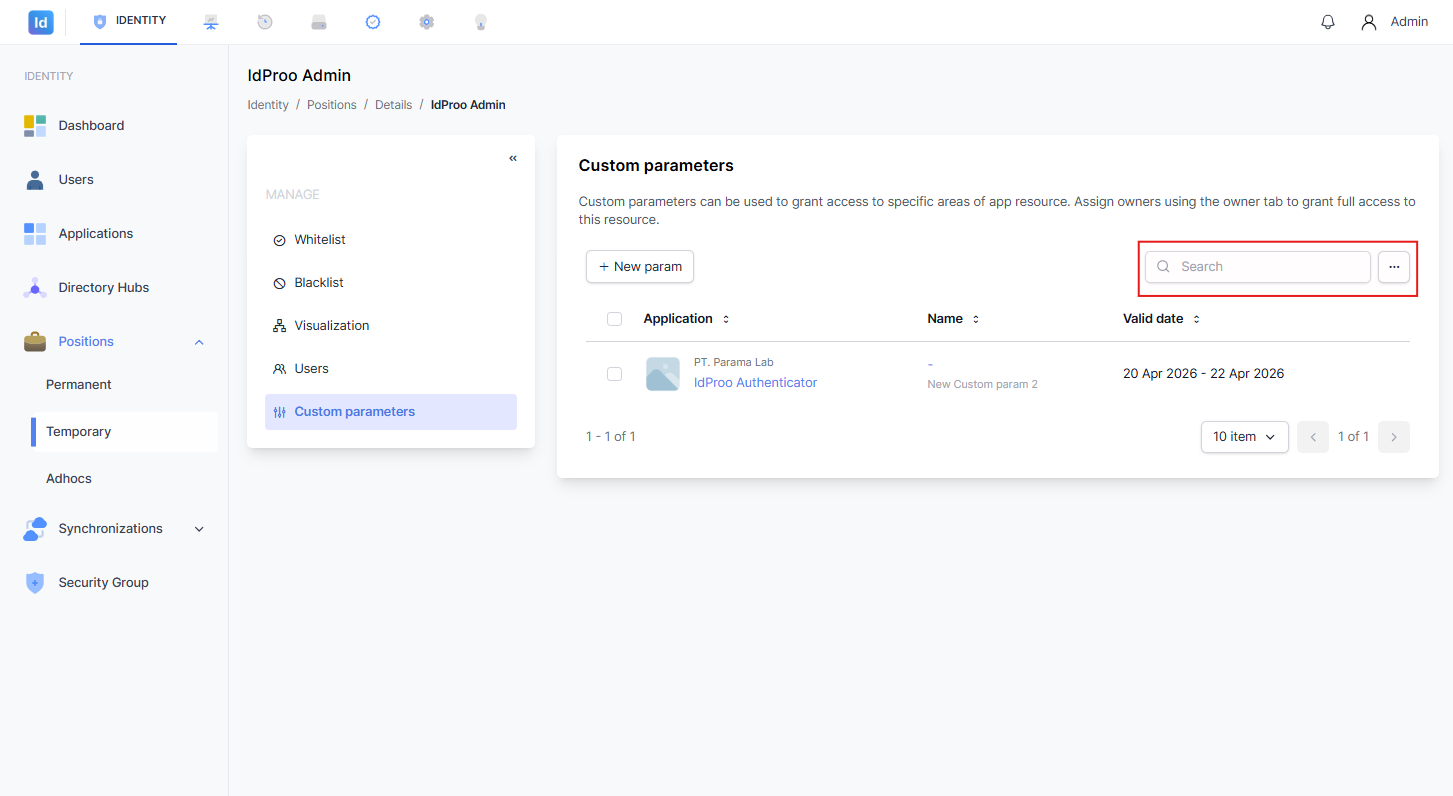Open Visualization in Manage panel
The width and height of the screenshot is (1453, 796).
[x=391, y=326]
